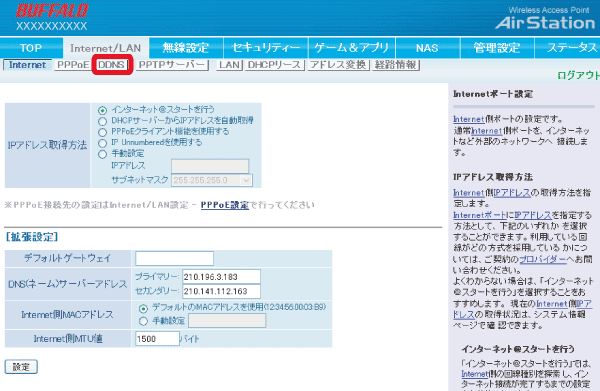600x391 pixels.
Task: Switch to the セキュリティー tab
Action: pos(266,48)
